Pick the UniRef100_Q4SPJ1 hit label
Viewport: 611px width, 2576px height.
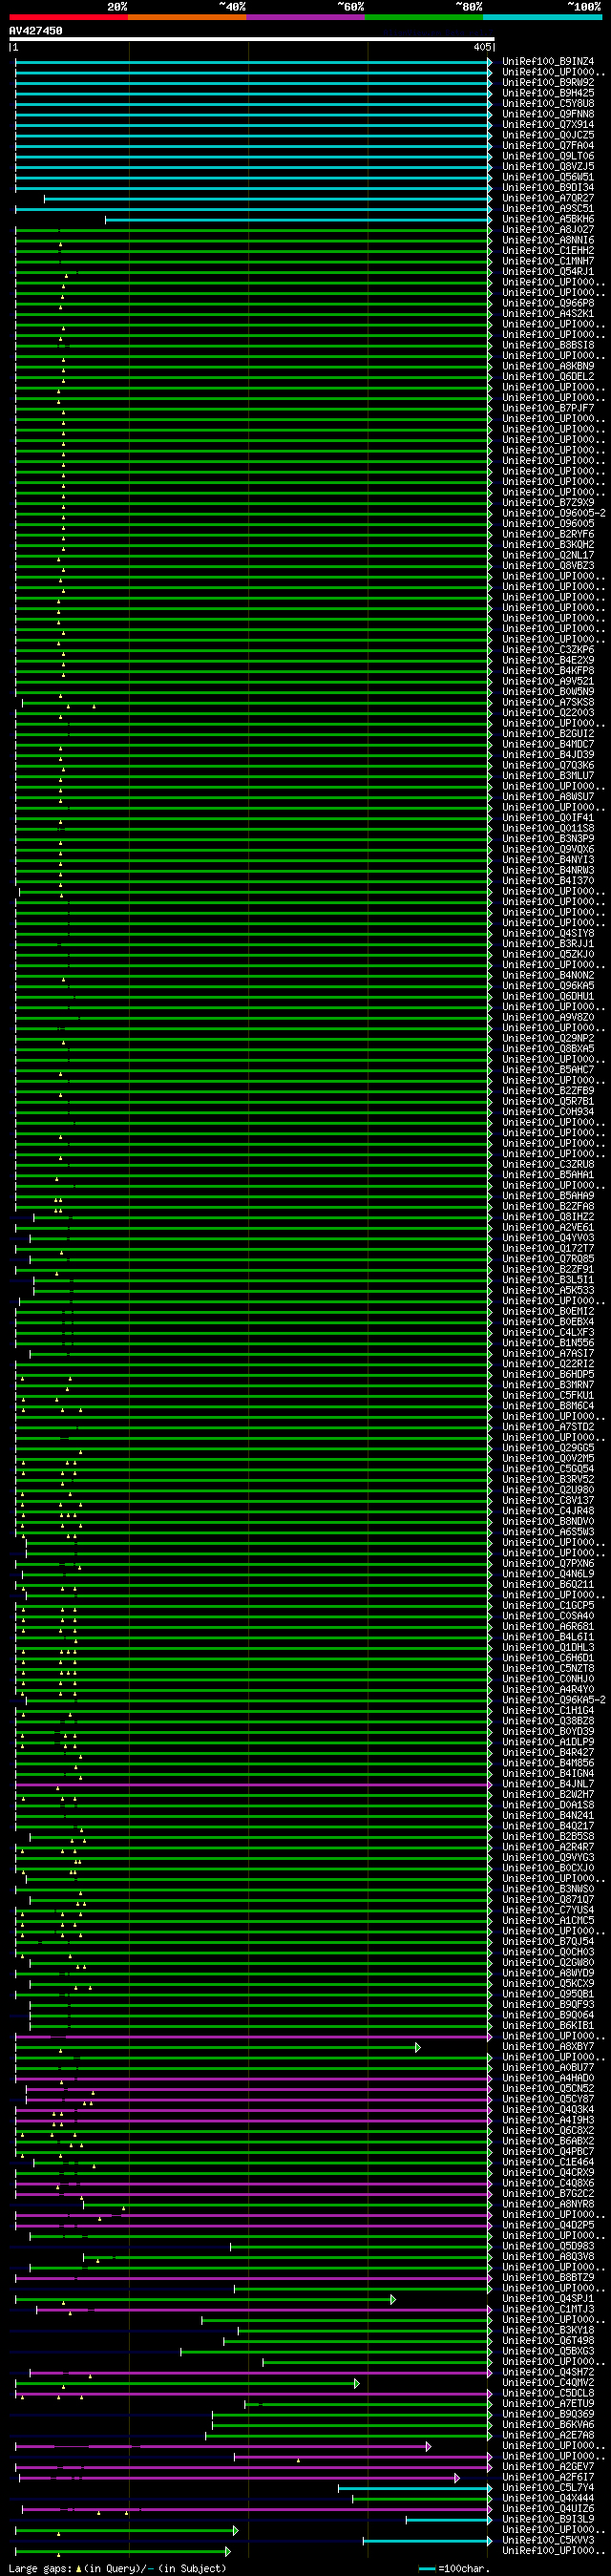pyautogui.click(x=548, y=2299)
